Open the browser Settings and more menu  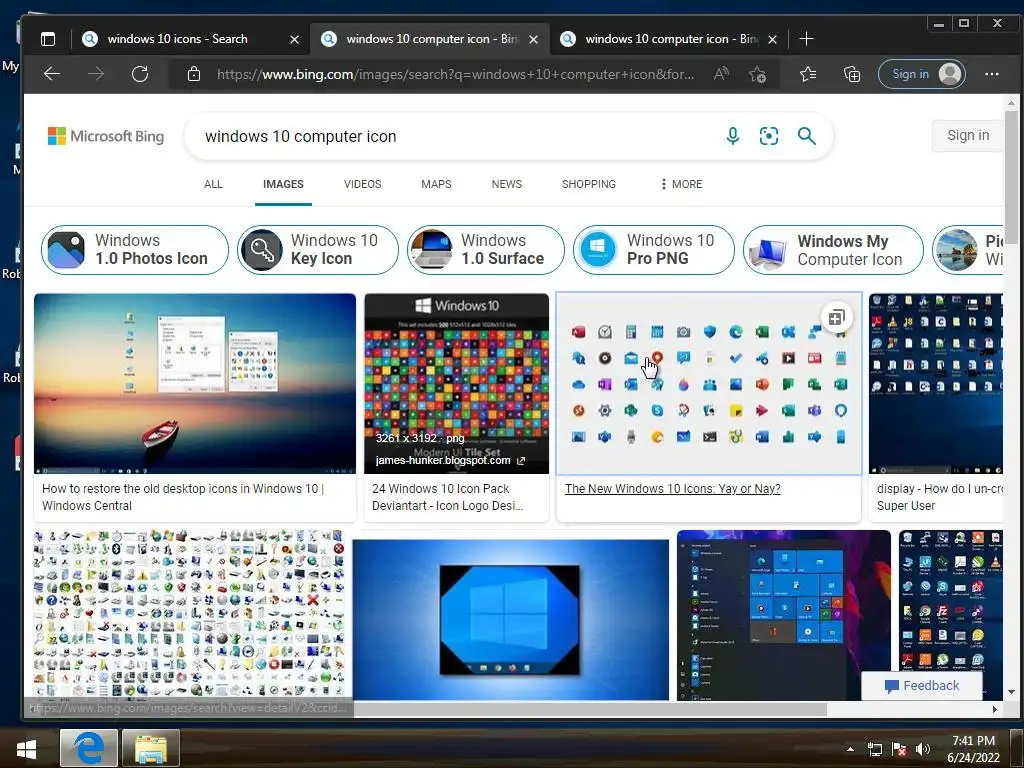[x=991, y=74]
